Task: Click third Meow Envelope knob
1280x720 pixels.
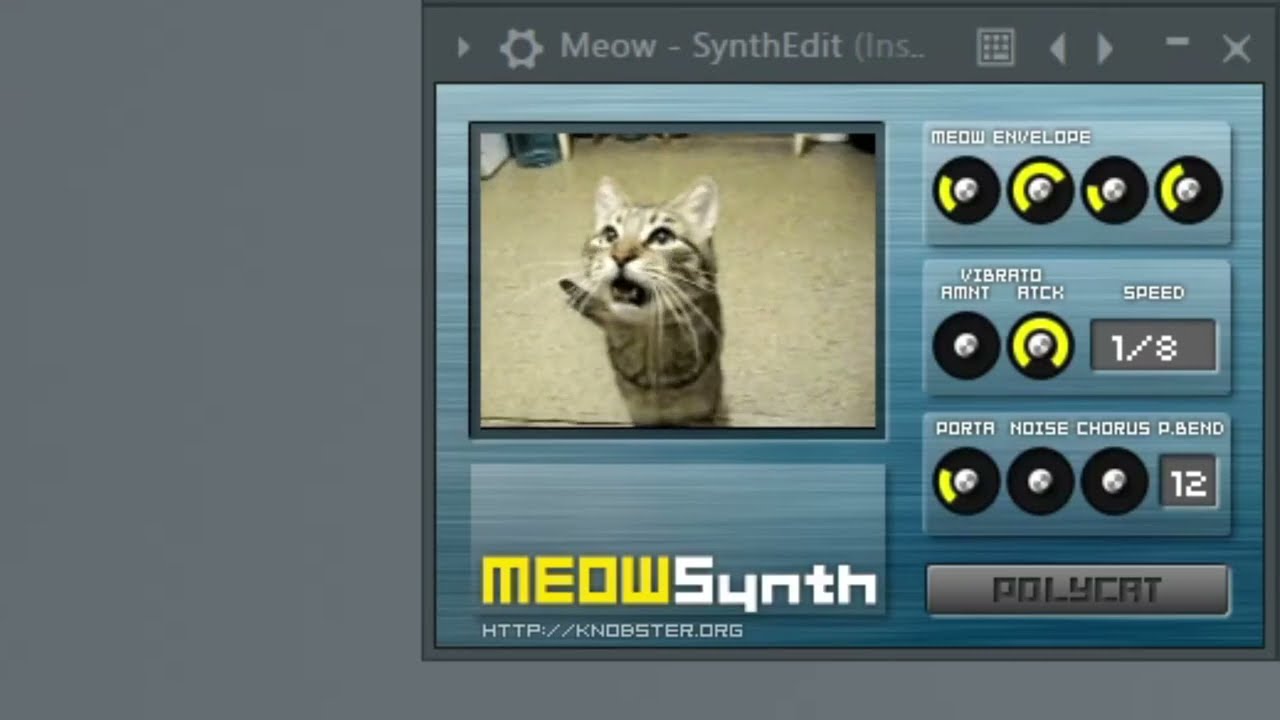Action: coord(1114,190)
